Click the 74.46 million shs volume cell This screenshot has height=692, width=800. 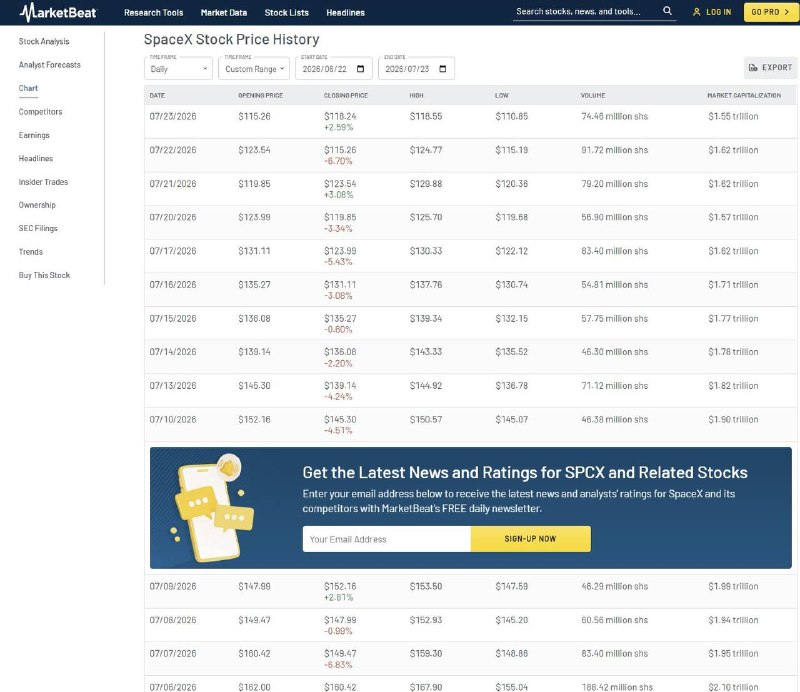(x=615, y=116)
